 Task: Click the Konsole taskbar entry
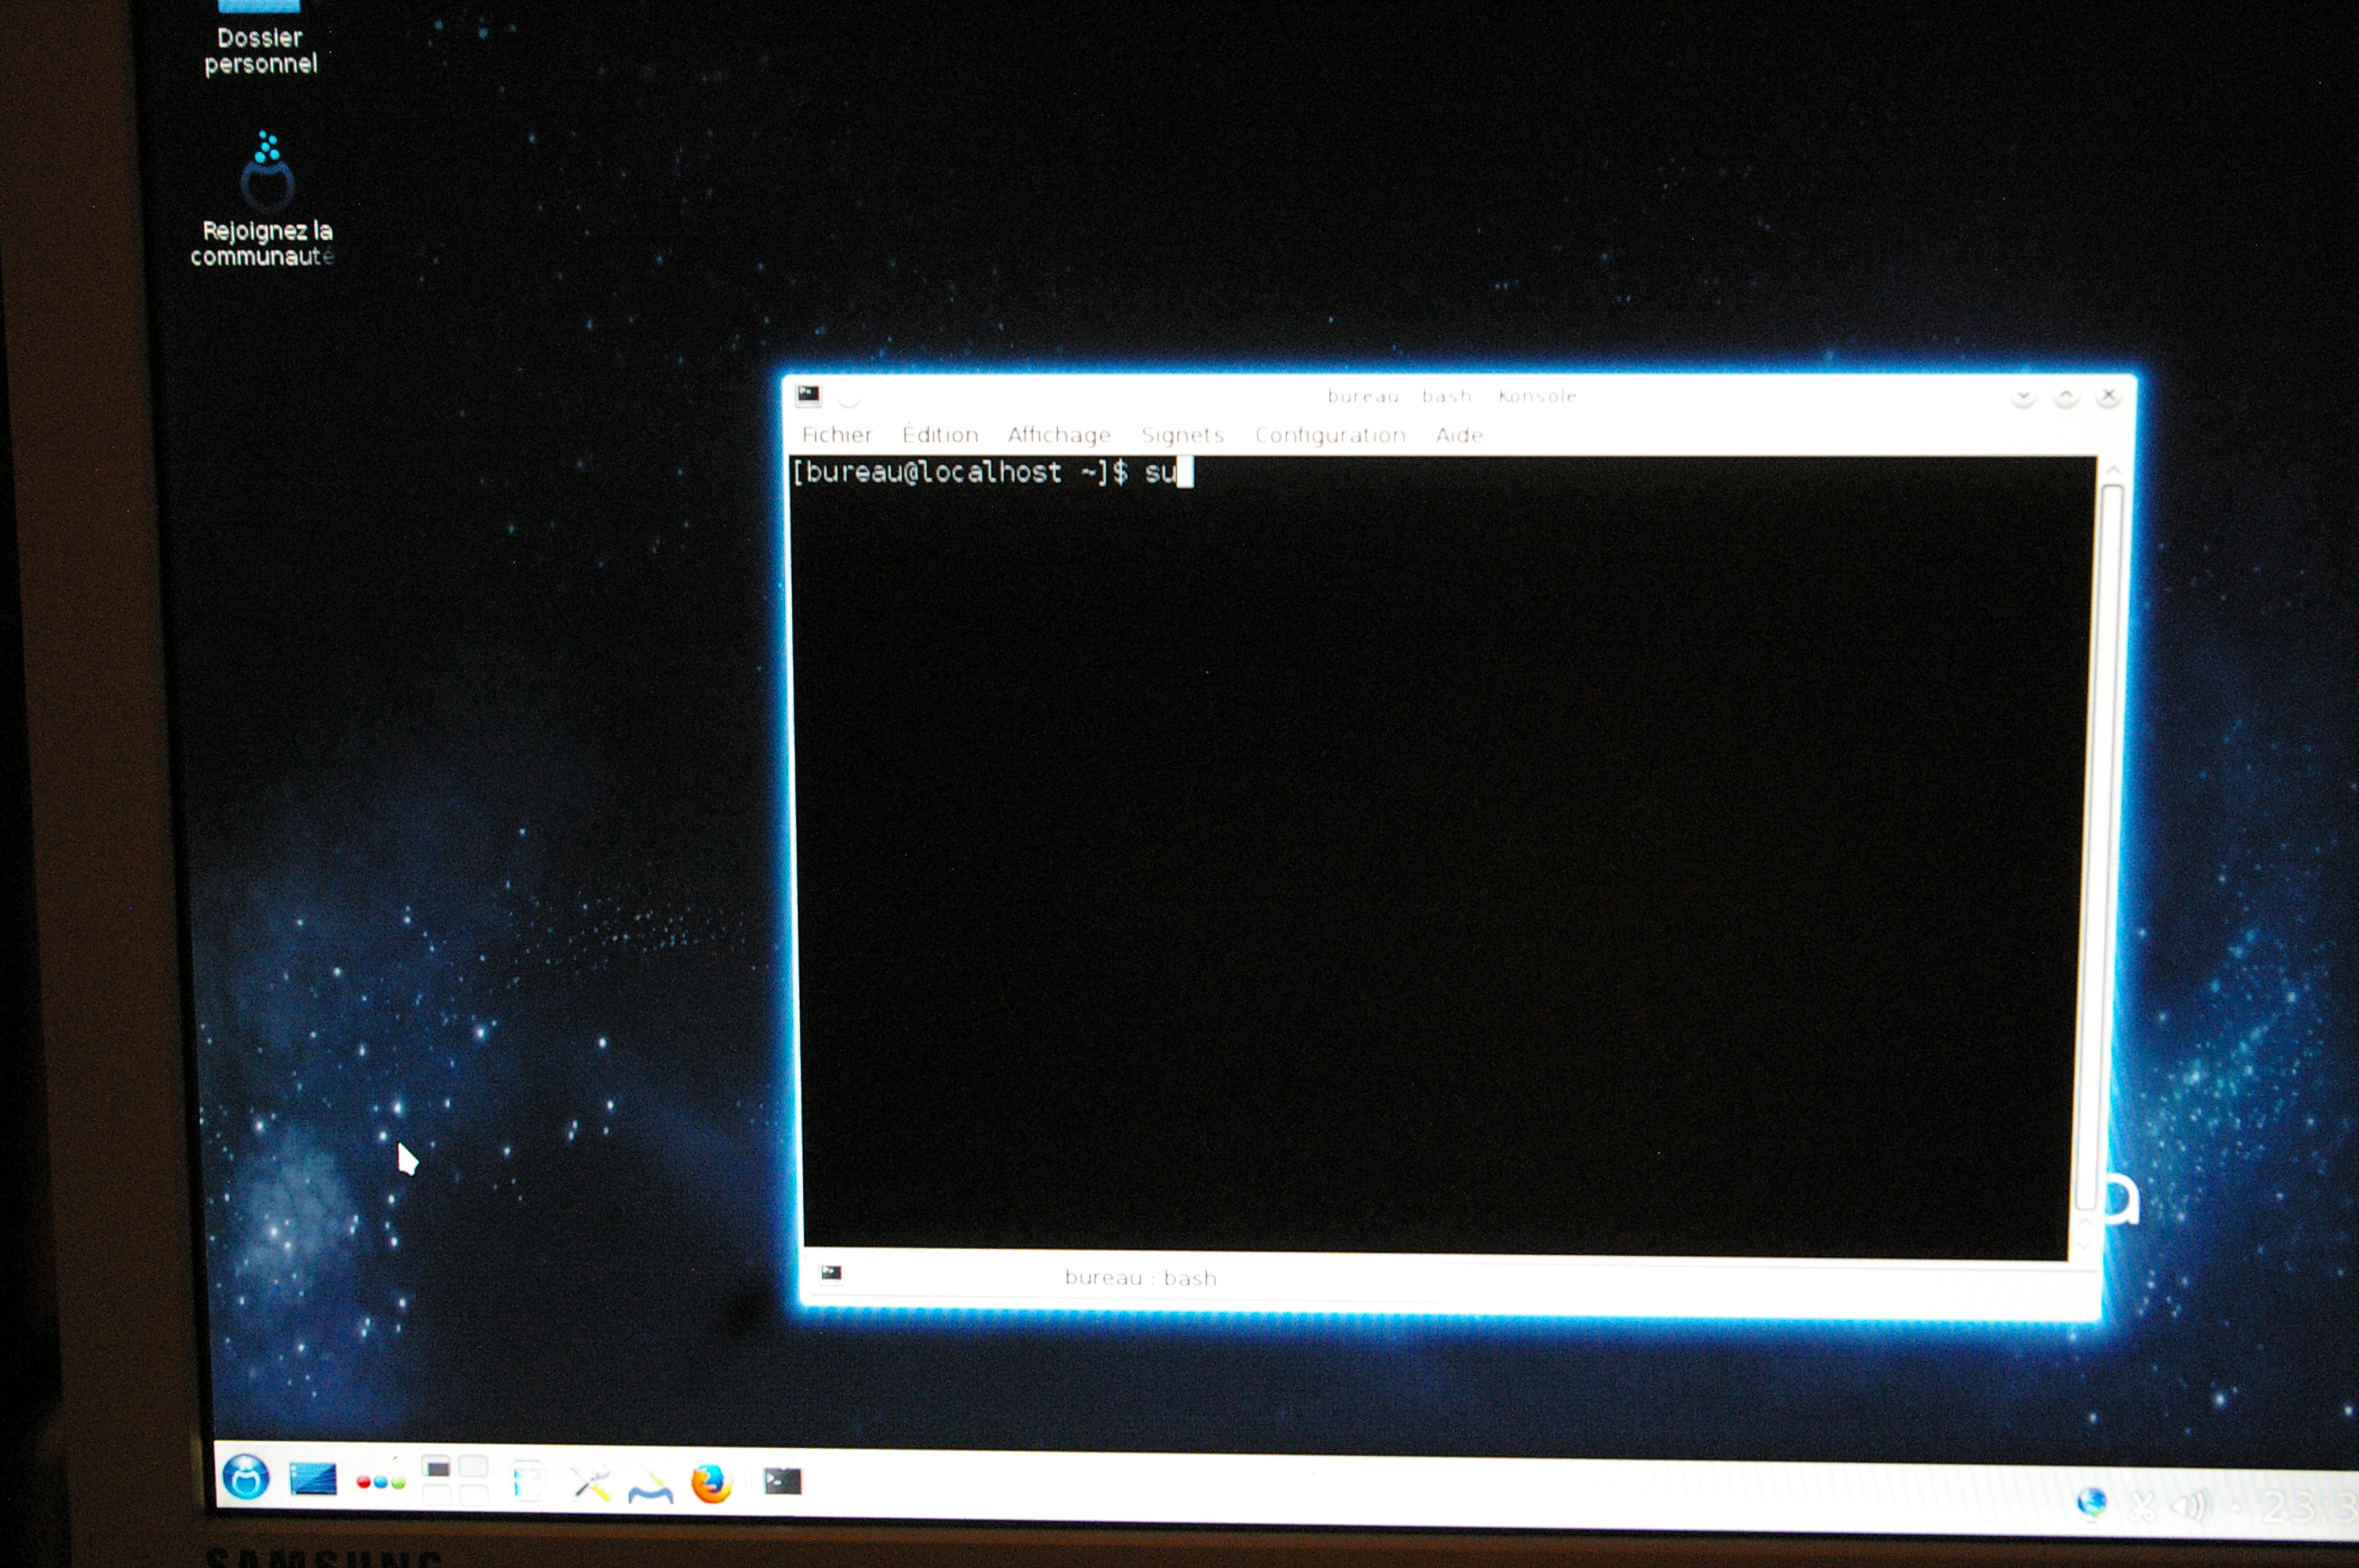point(782,1481)
